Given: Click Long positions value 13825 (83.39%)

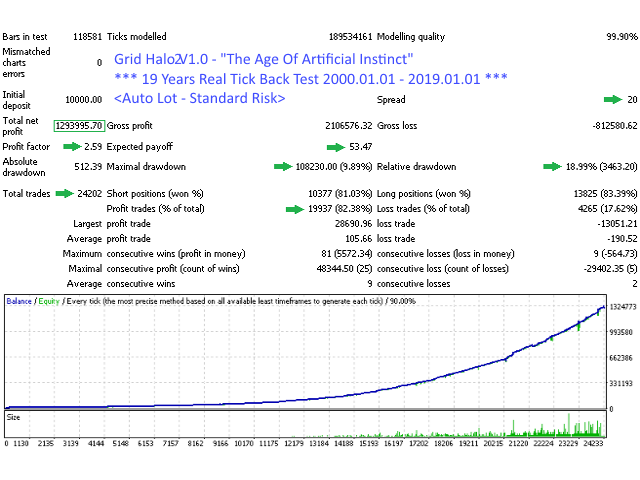Looking at the screenshot, I should pos(605,193).
